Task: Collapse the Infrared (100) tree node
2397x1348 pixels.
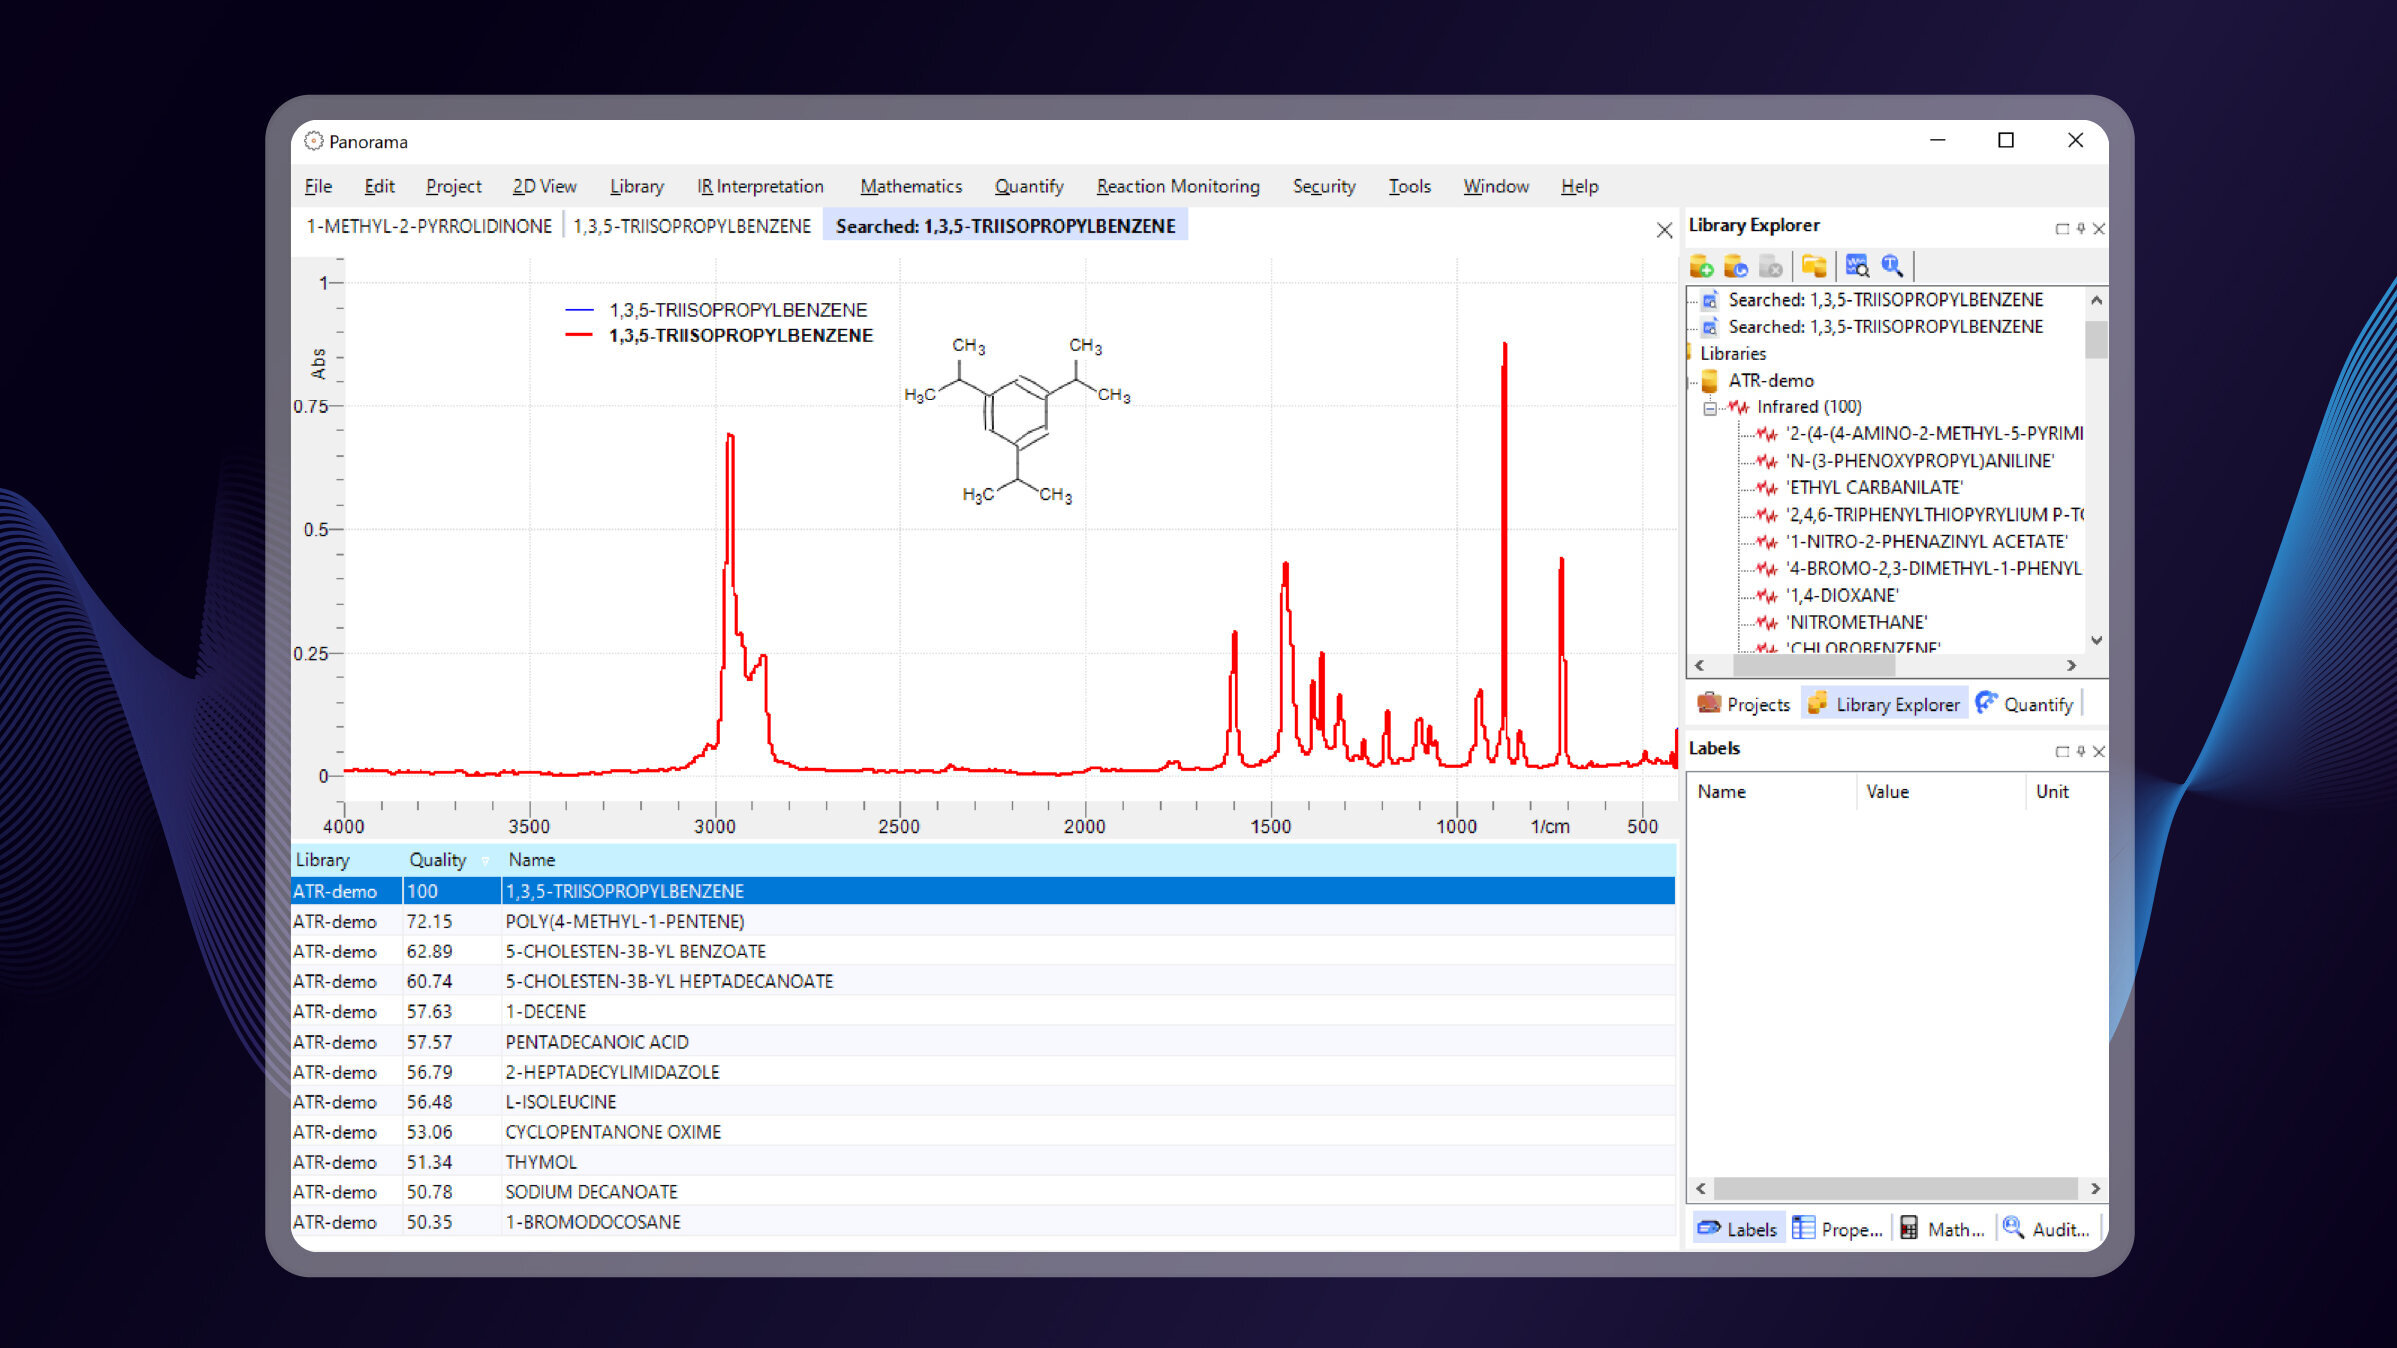Action: [1710, 408]
